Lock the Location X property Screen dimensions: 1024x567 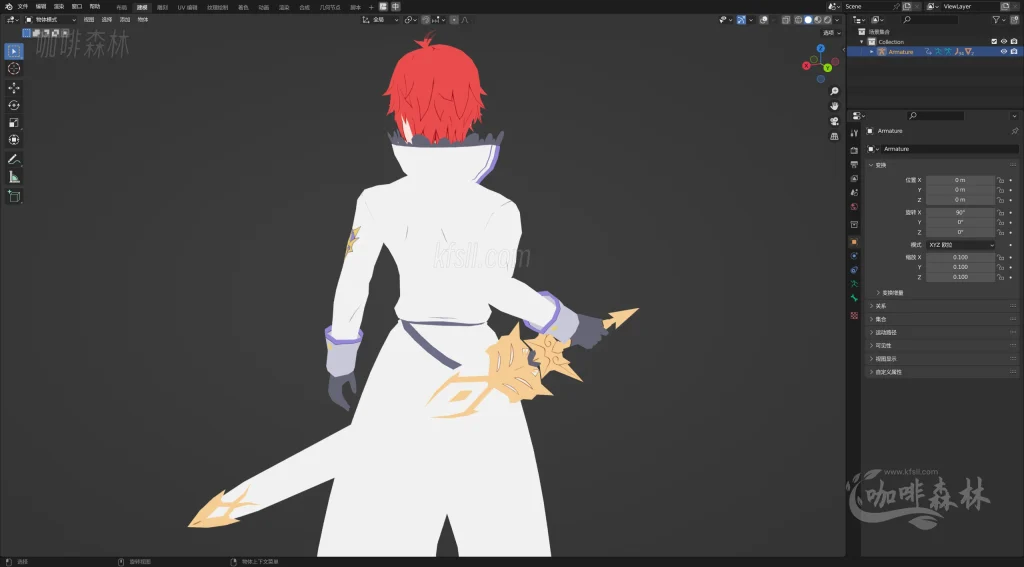tap(1000, 180)
